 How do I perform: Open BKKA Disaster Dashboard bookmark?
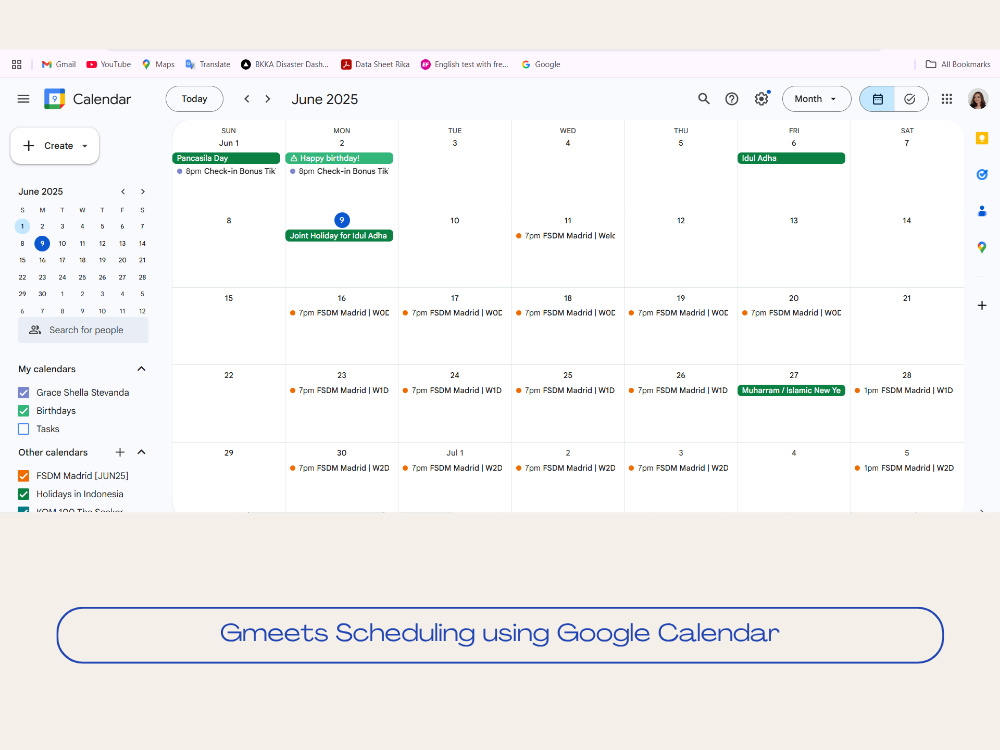tap(285, 64)
